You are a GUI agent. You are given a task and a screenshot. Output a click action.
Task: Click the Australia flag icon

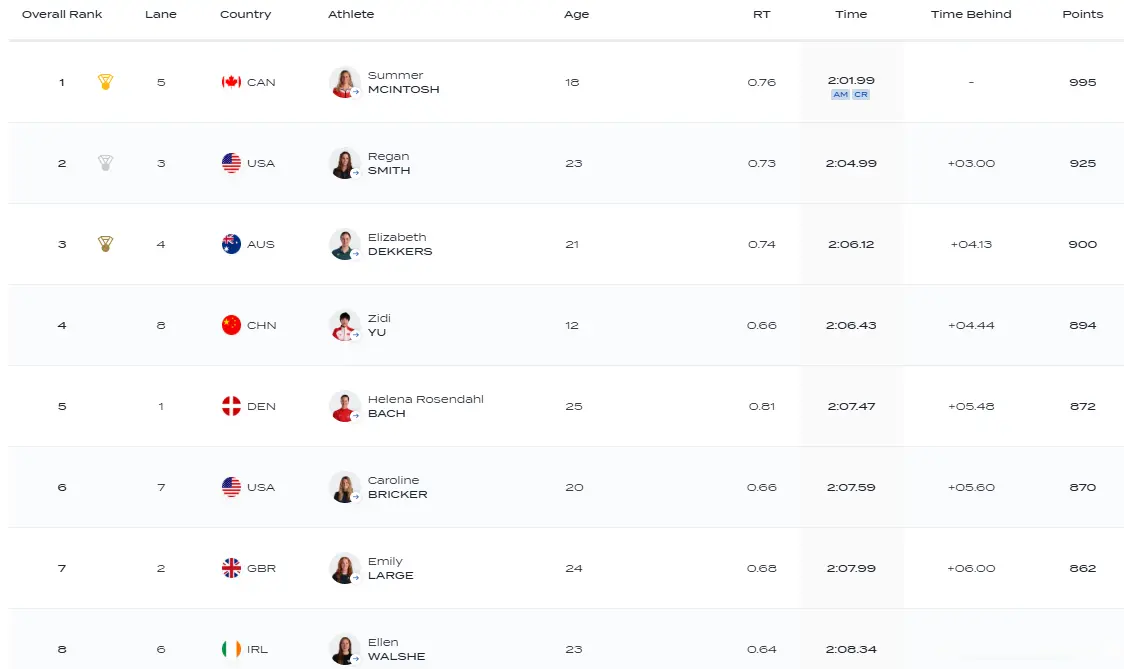tap(231, 244)
